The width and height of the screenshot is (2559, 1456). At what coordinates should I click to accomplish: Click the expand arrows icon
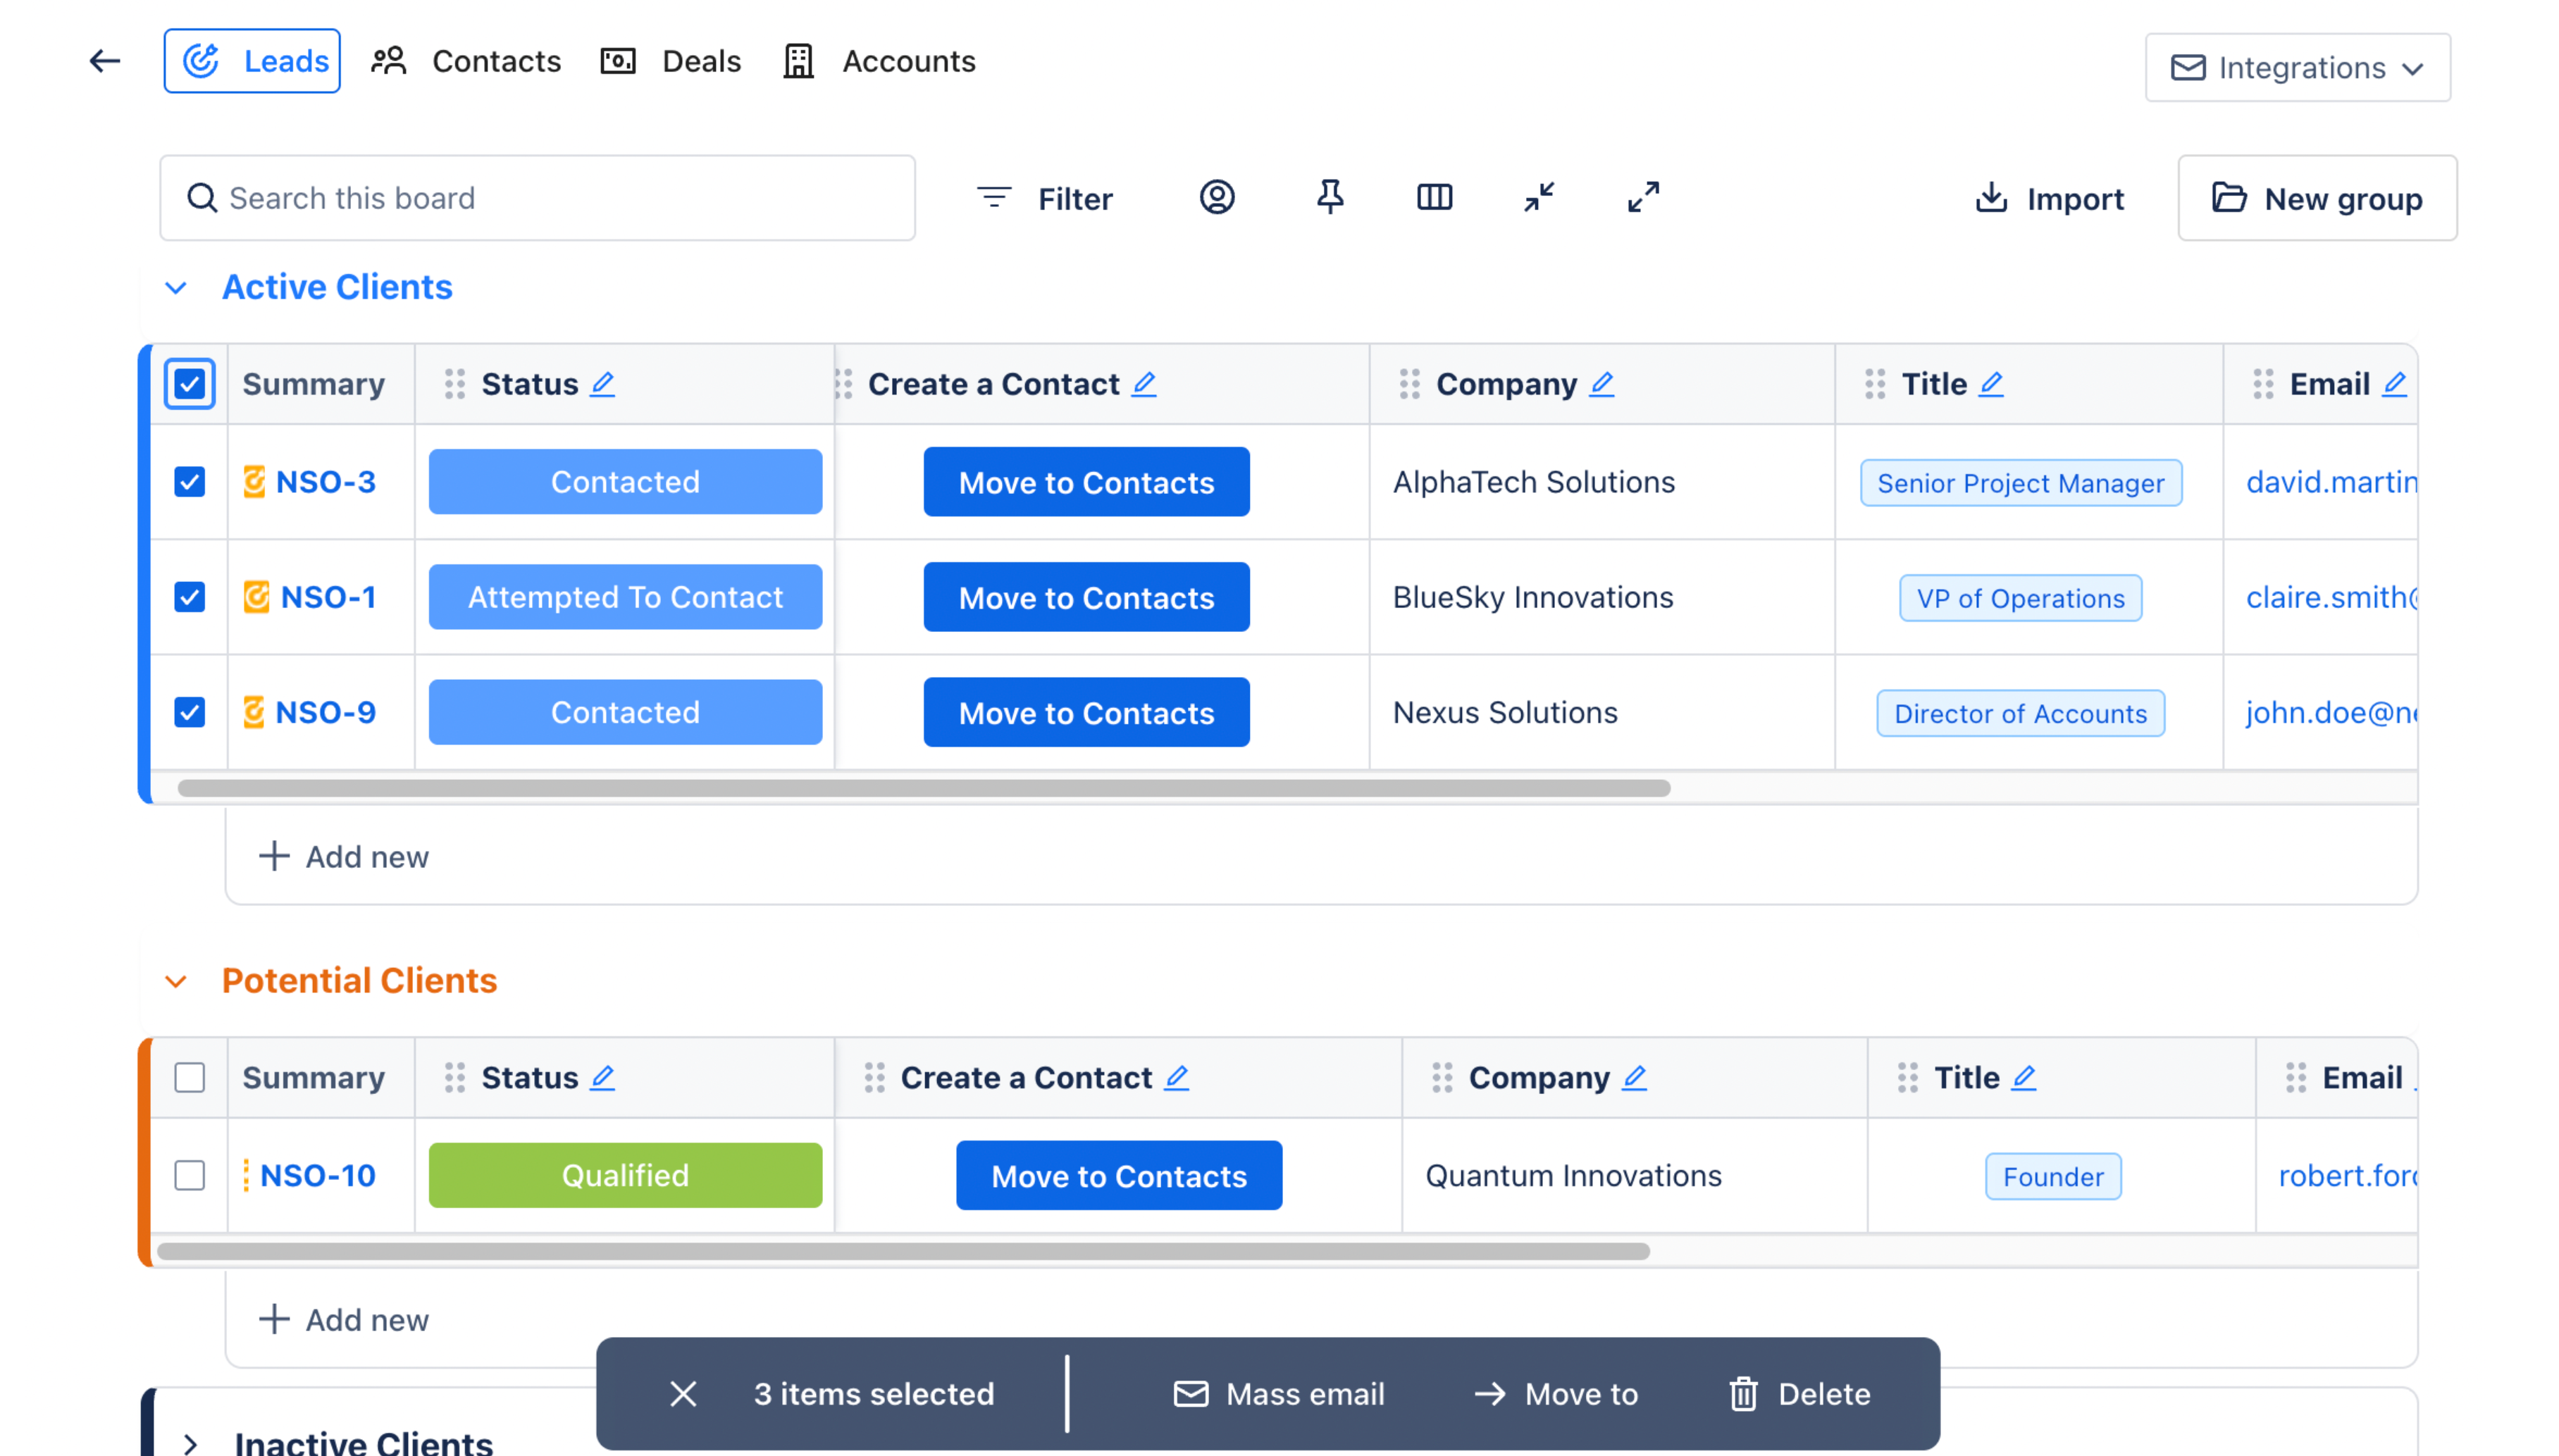tap(1643, 197)
